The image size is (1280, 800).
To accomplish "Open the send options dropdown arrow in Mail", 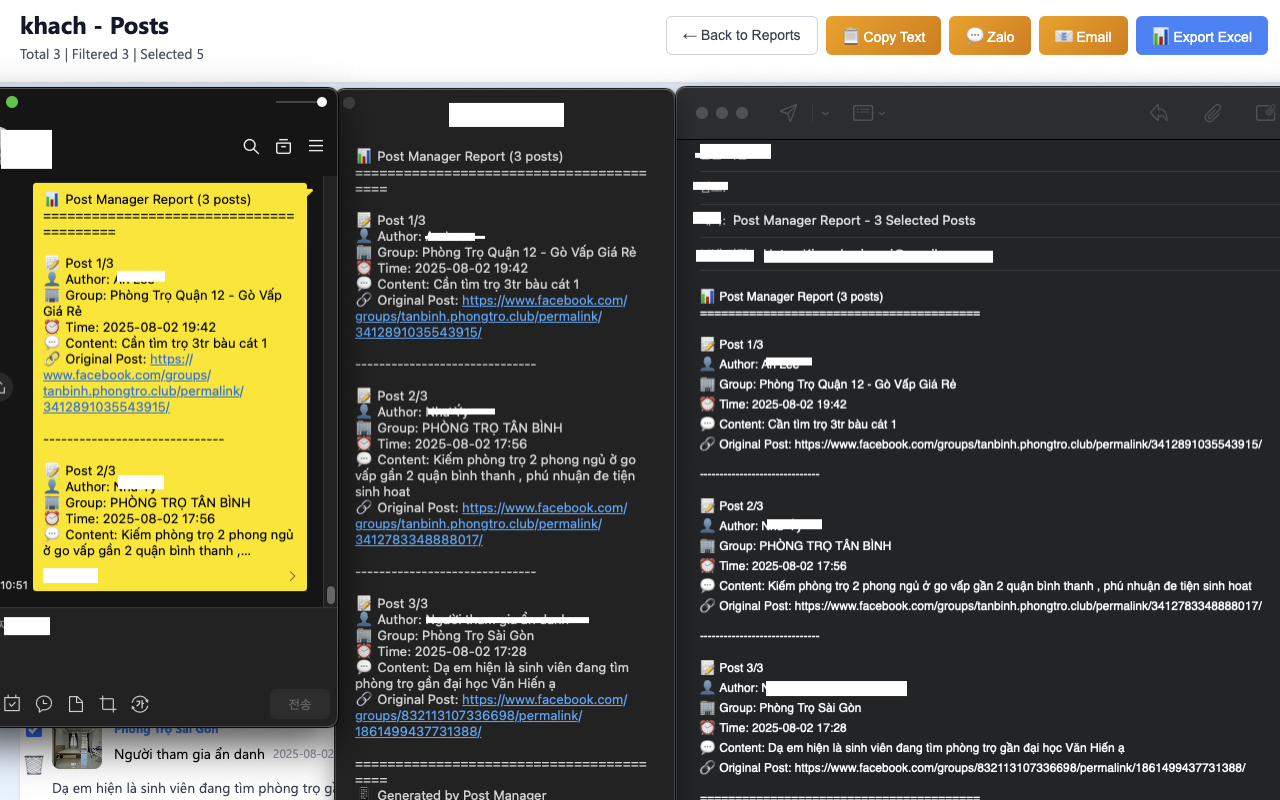I will [x=825, y=113].
